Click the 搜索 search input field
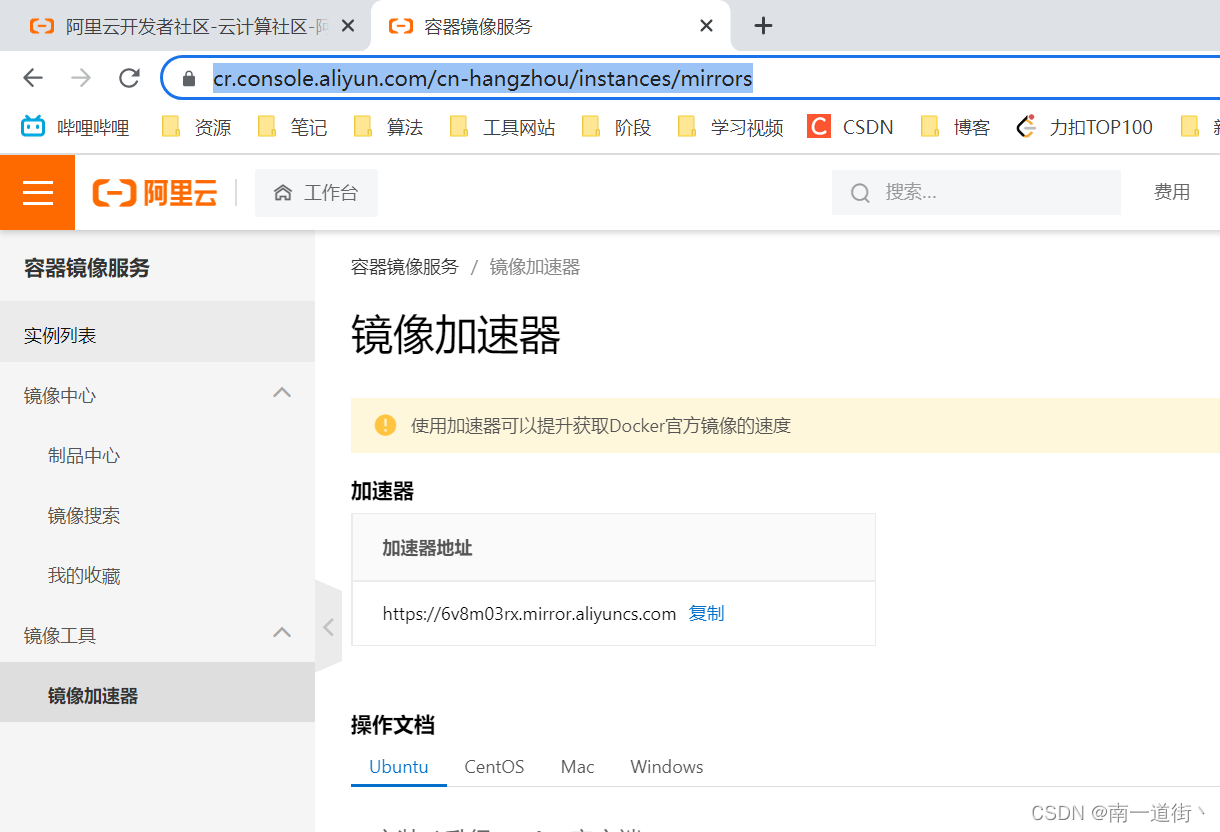The height and width of the screenshot is (832, 1220). click(x=976, y=192)
